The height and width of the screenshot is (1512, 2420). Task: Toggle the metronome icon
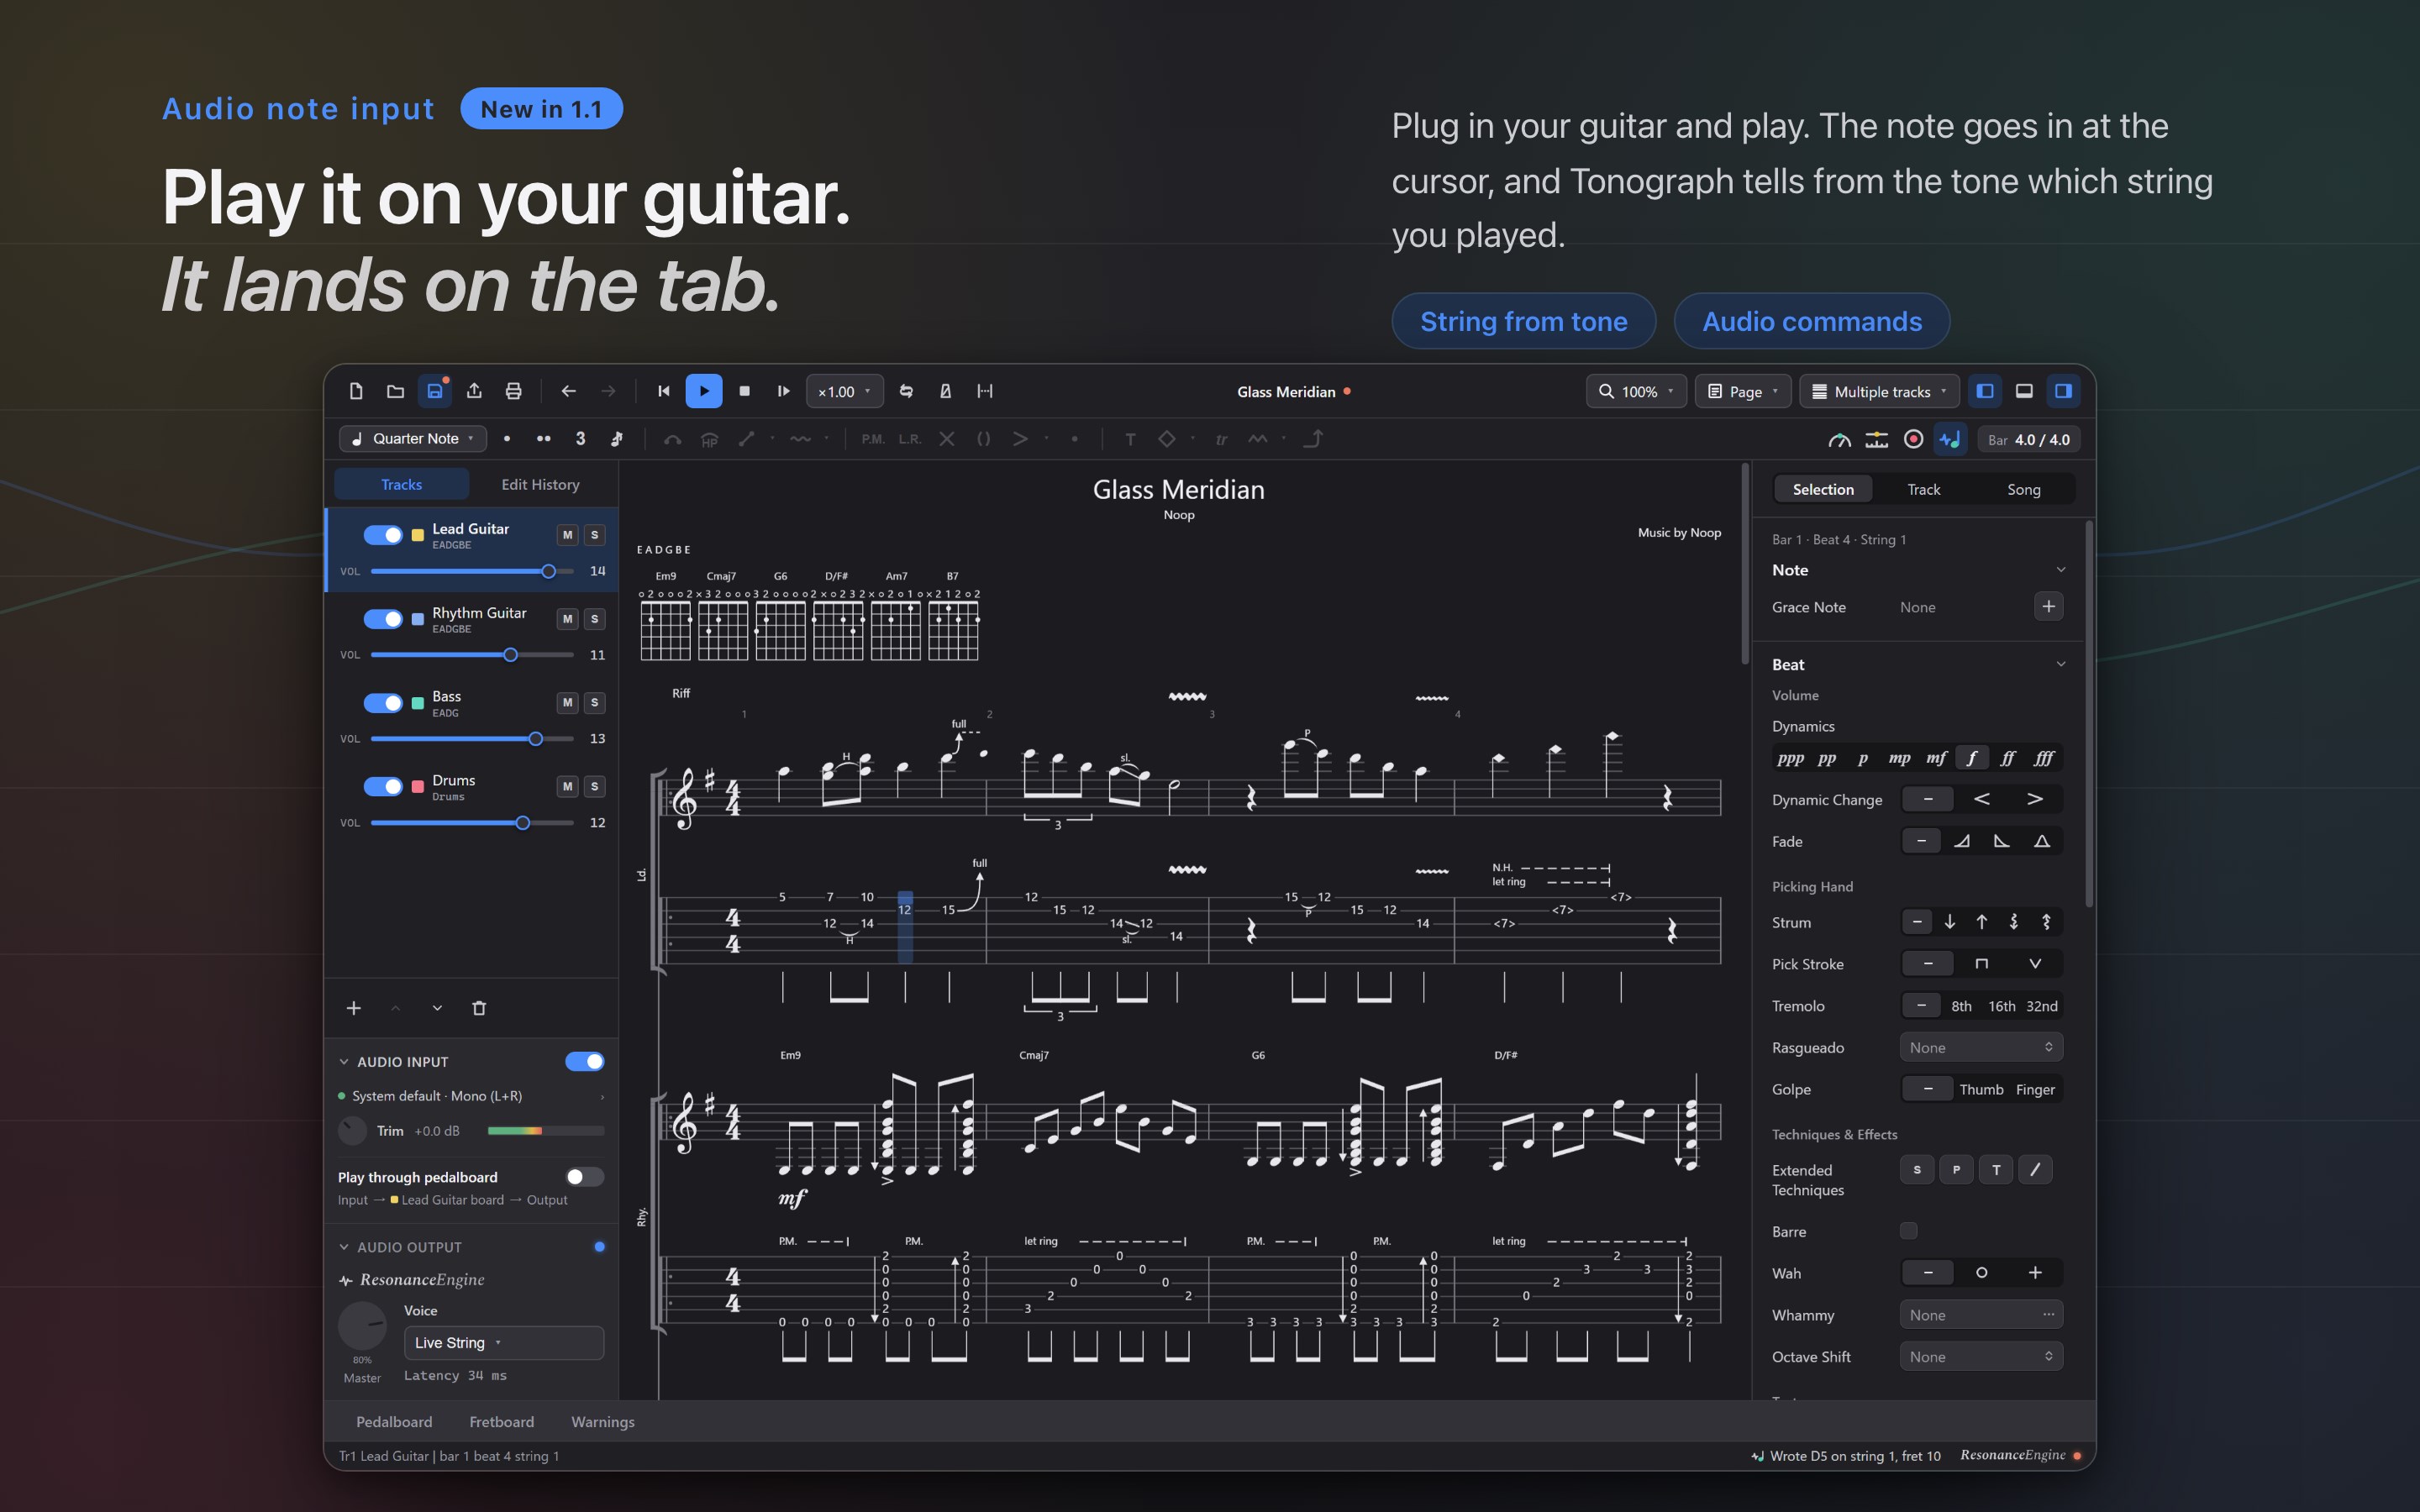[x=945, y=391]
